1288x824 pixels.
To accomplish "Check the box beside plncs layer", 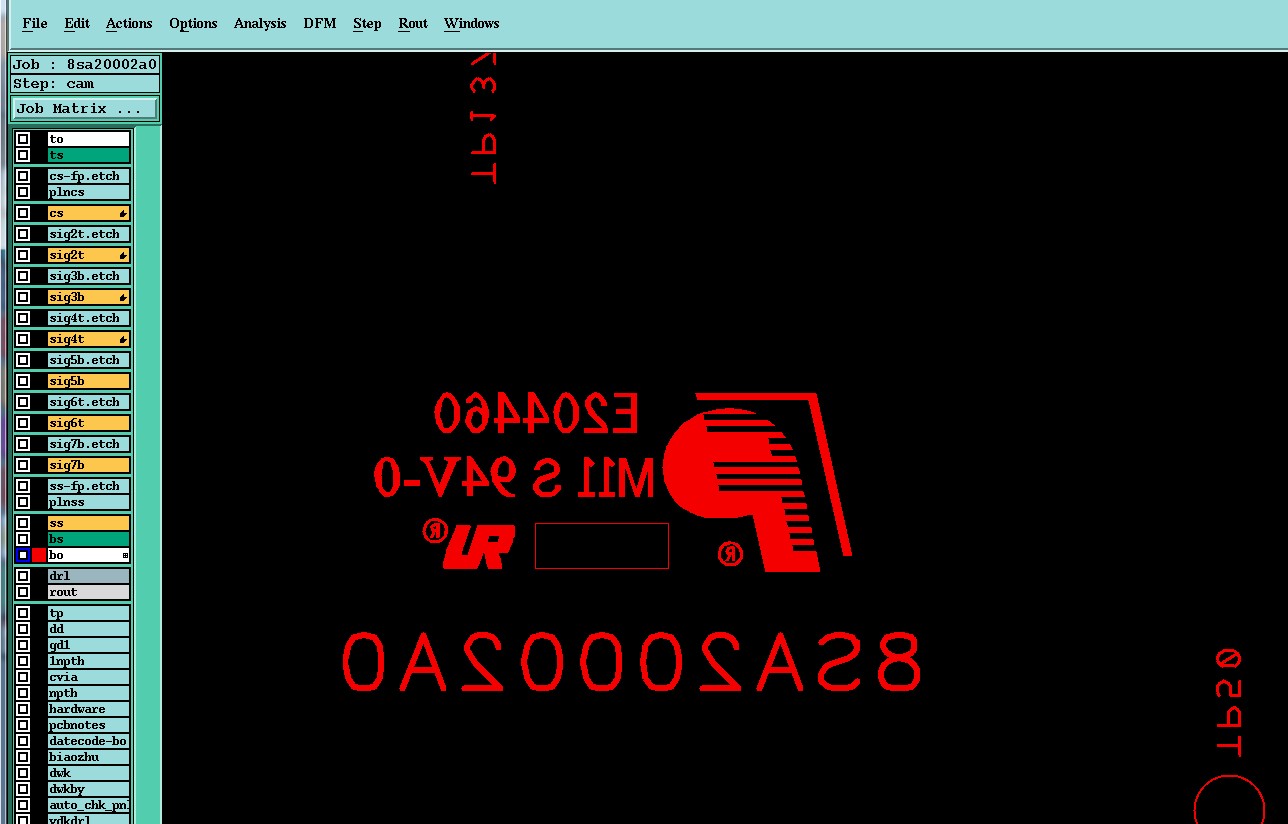I will click(x=23, y=192).
